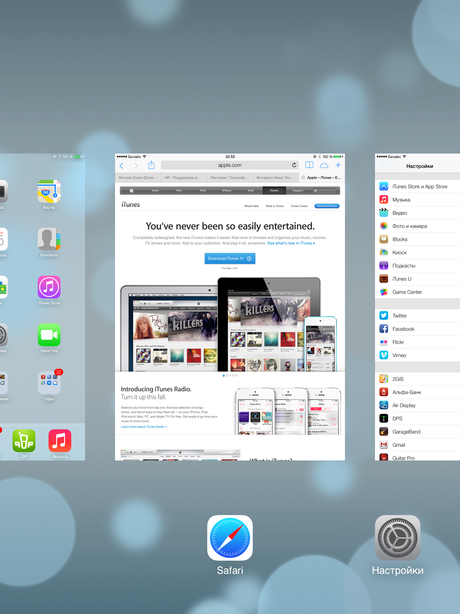
Task: Tap Contacts (Контакты) icon on home screen preview
Action: click(49, 239)
